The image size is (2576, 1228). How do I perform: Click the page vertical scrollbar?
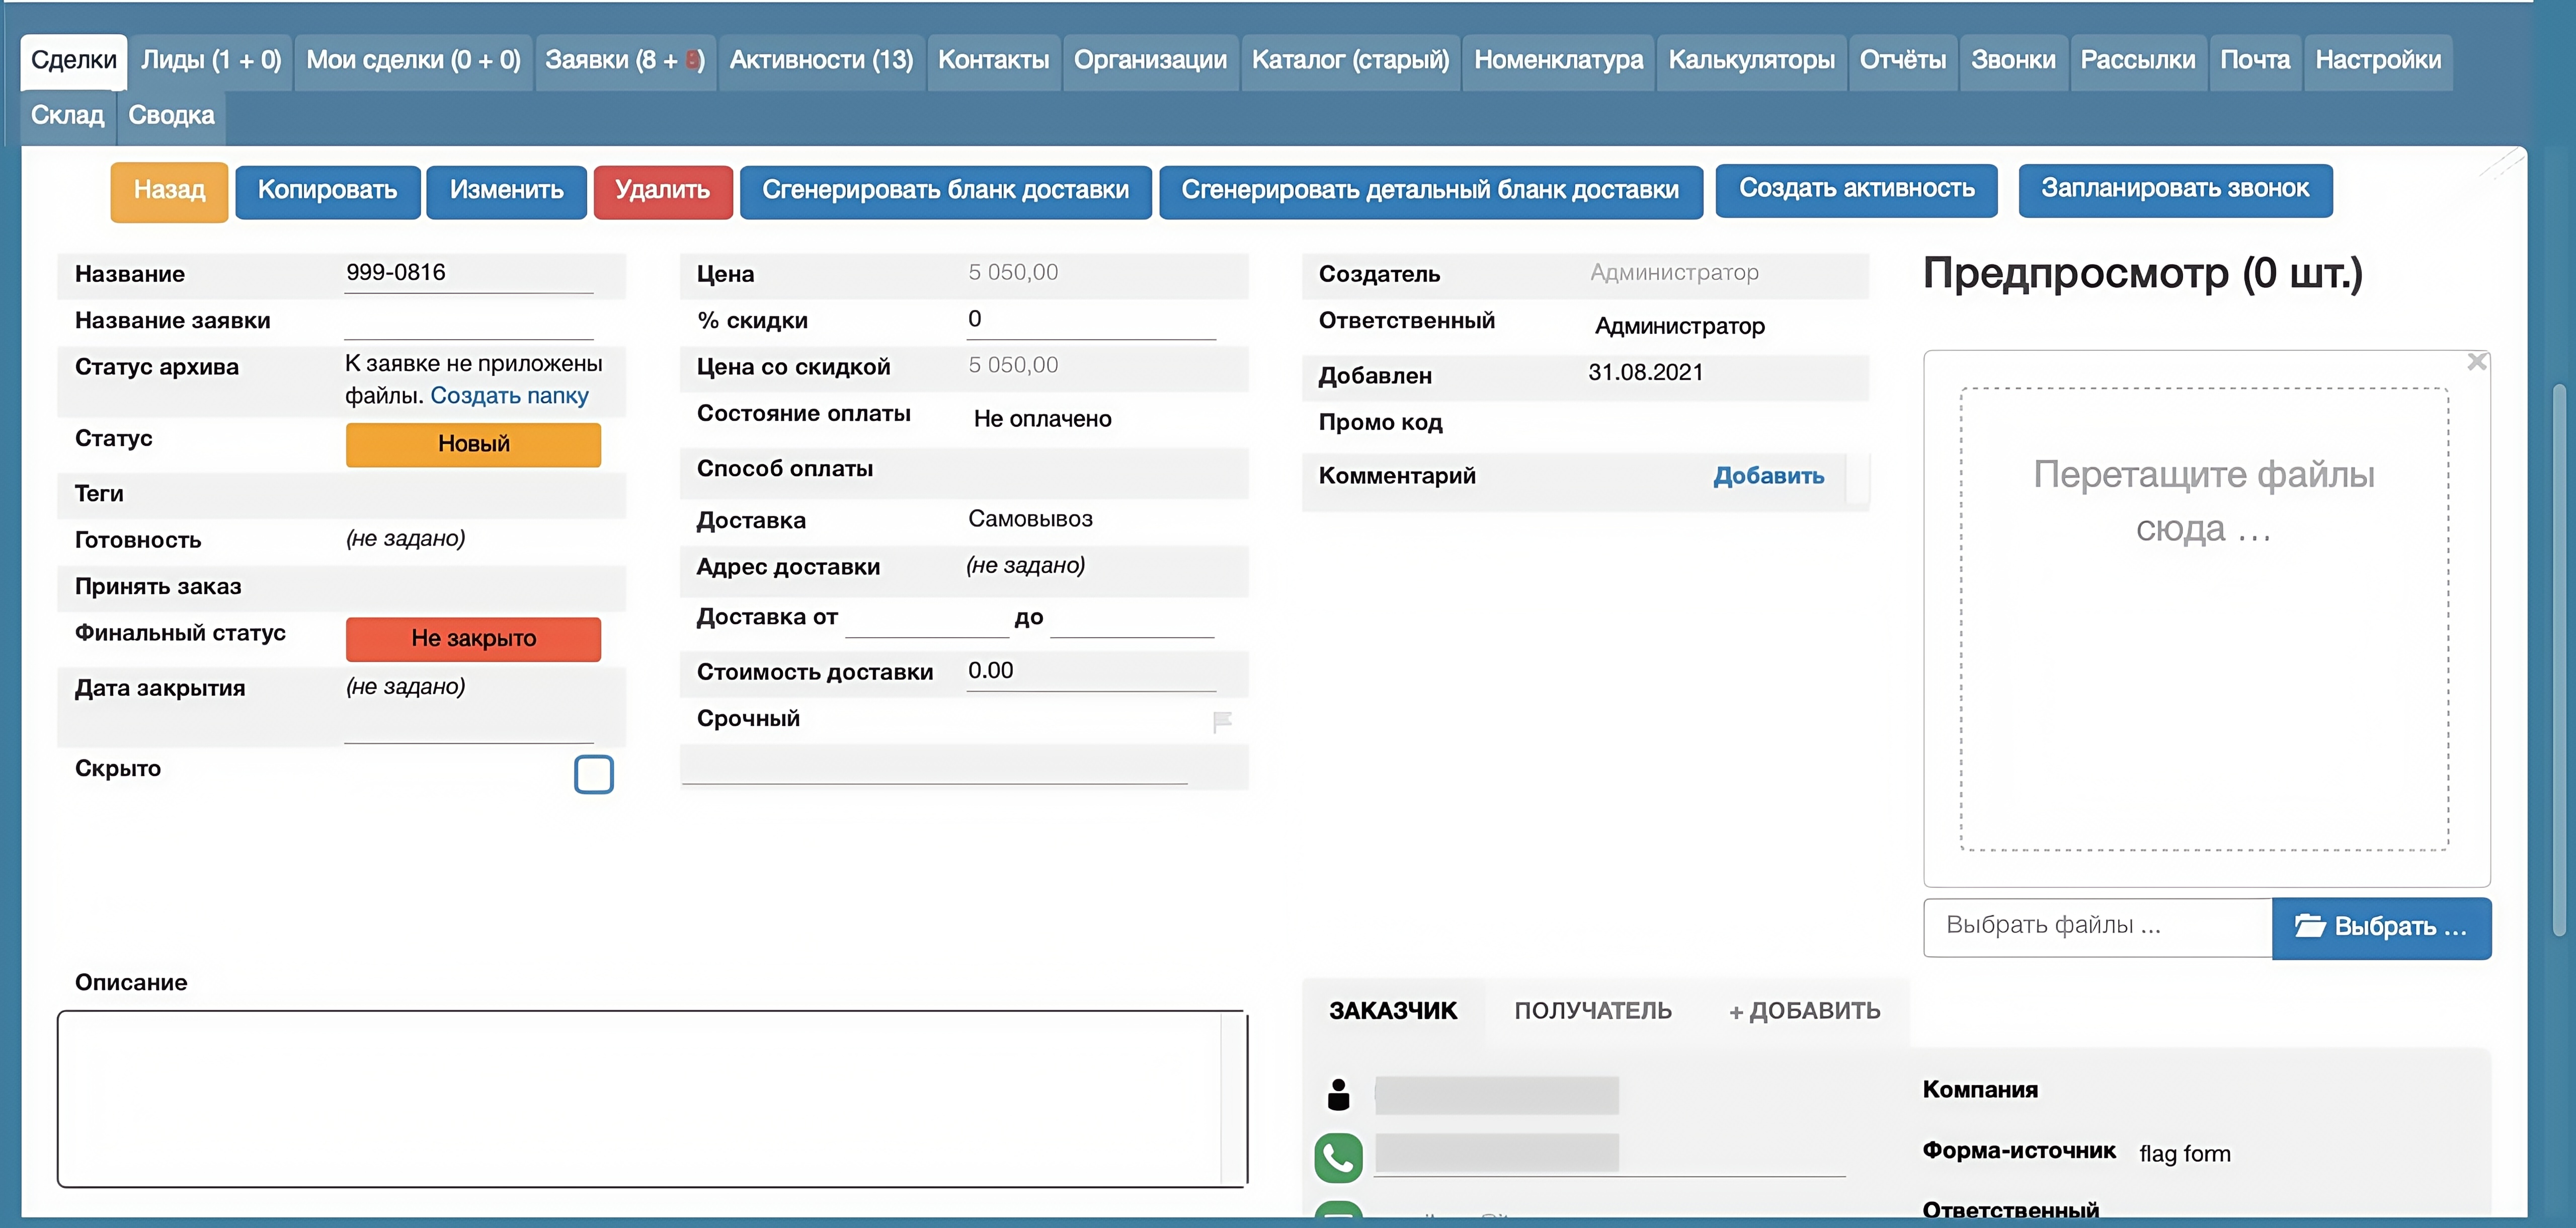pos(2559,660)
